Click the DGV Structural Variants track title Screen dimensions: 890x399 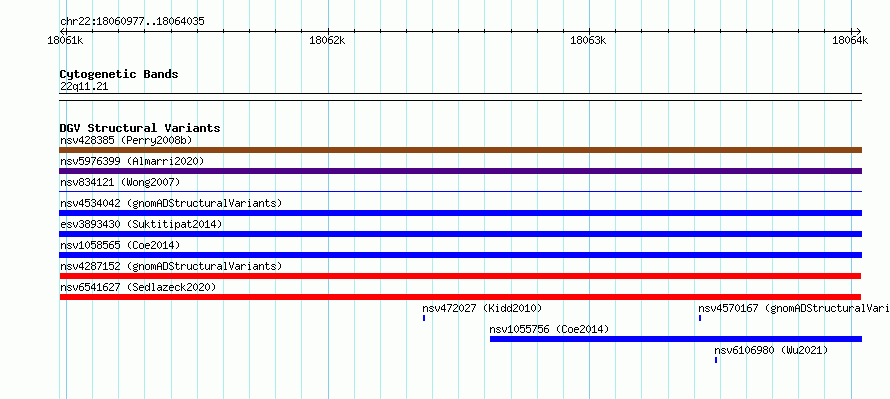(140, 128)
